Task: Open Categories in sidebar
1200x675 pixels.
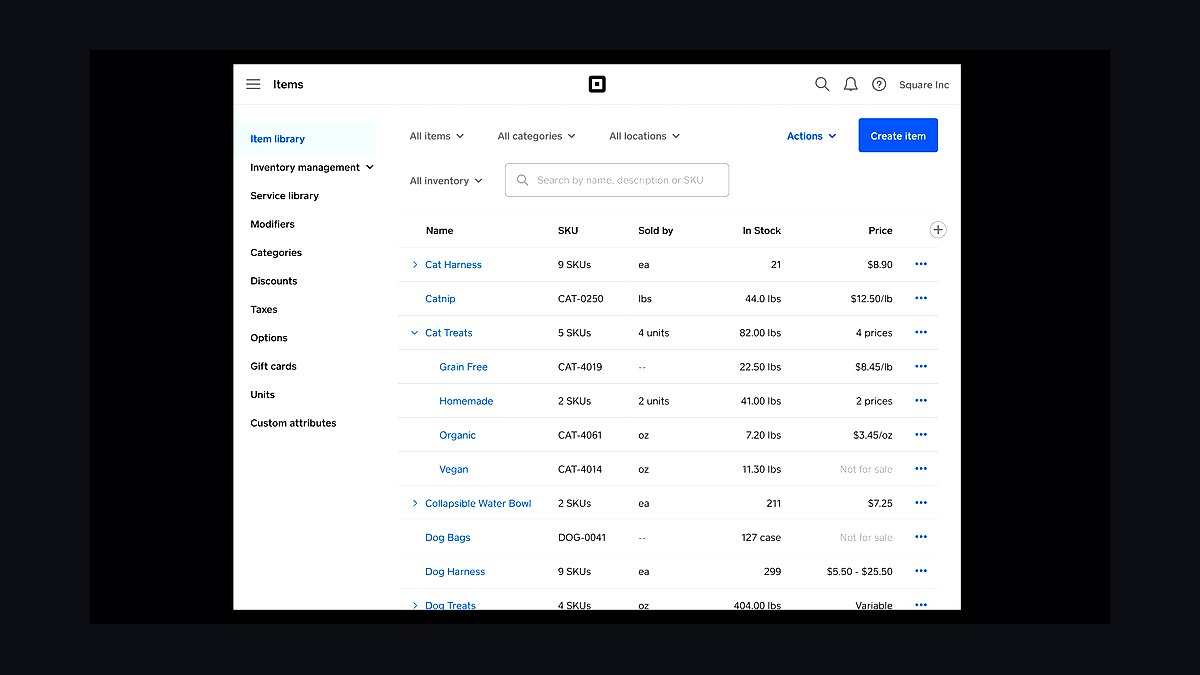Action: point(276,253)
